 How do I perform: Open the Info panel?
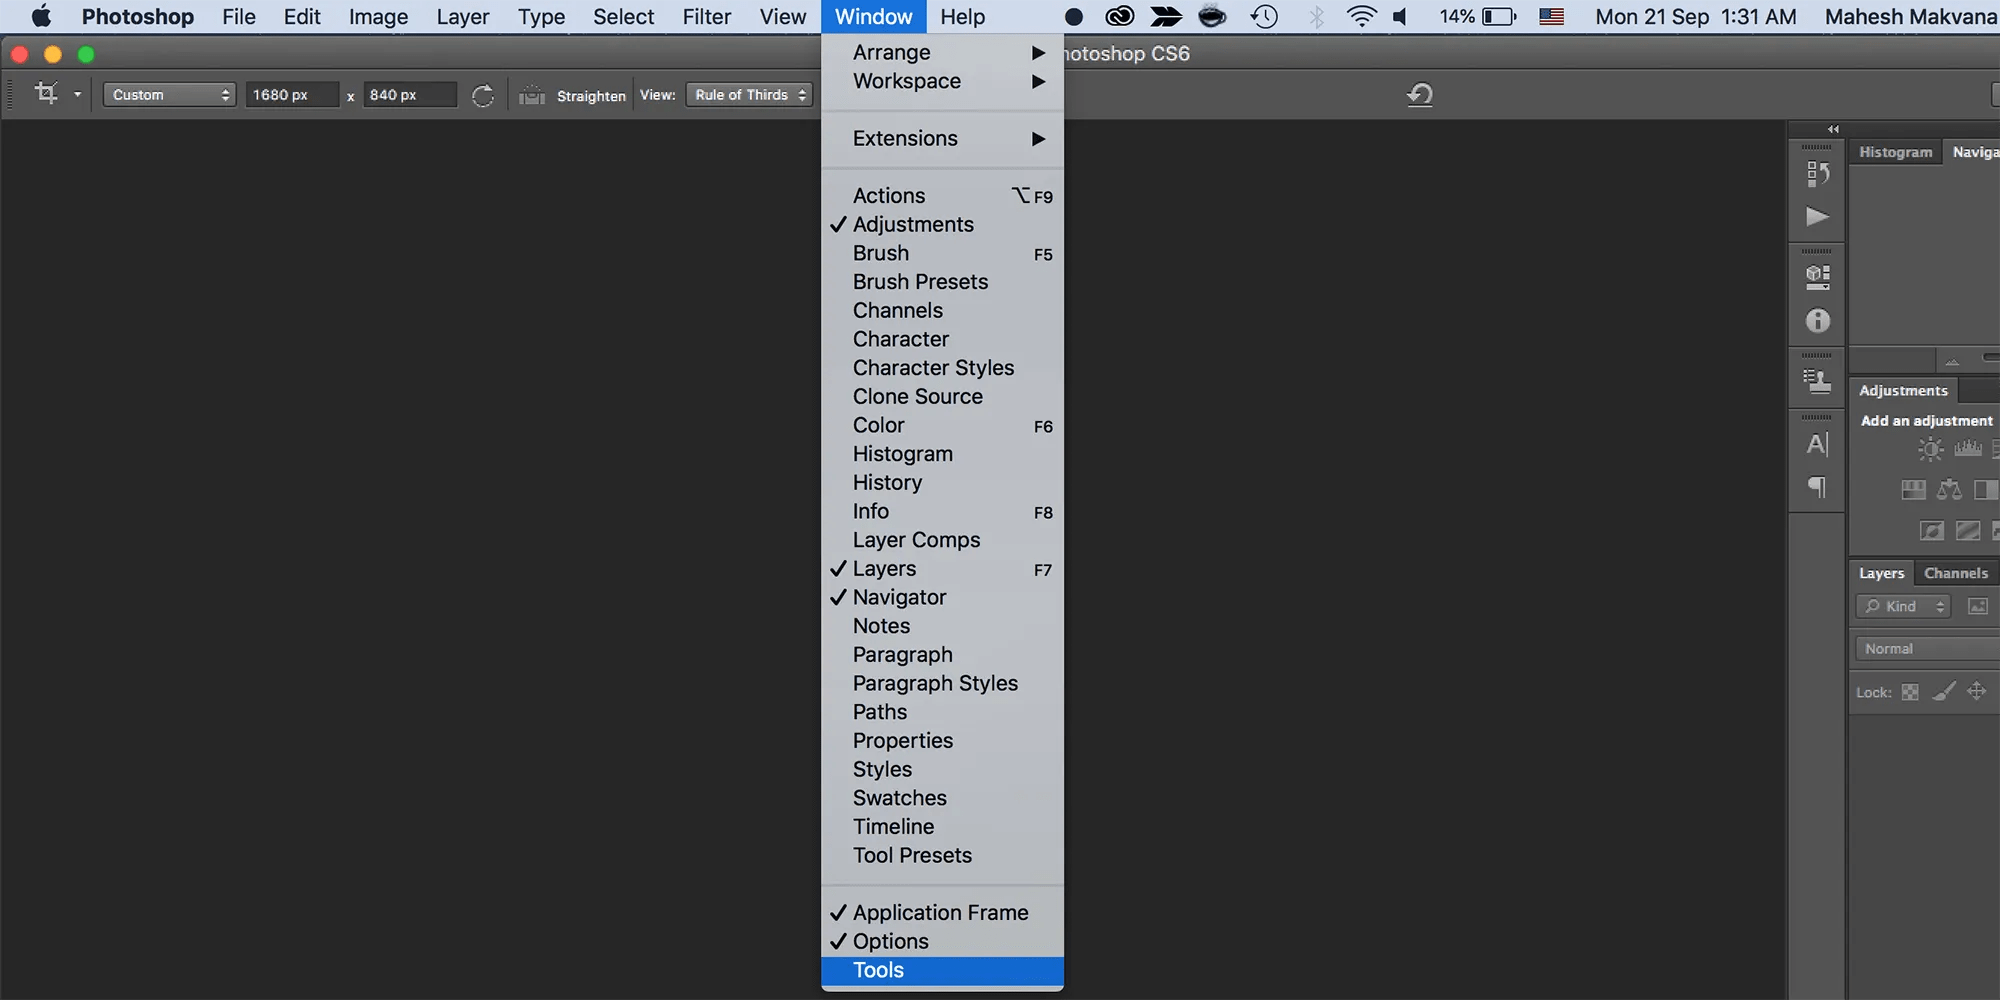[869, 511]
